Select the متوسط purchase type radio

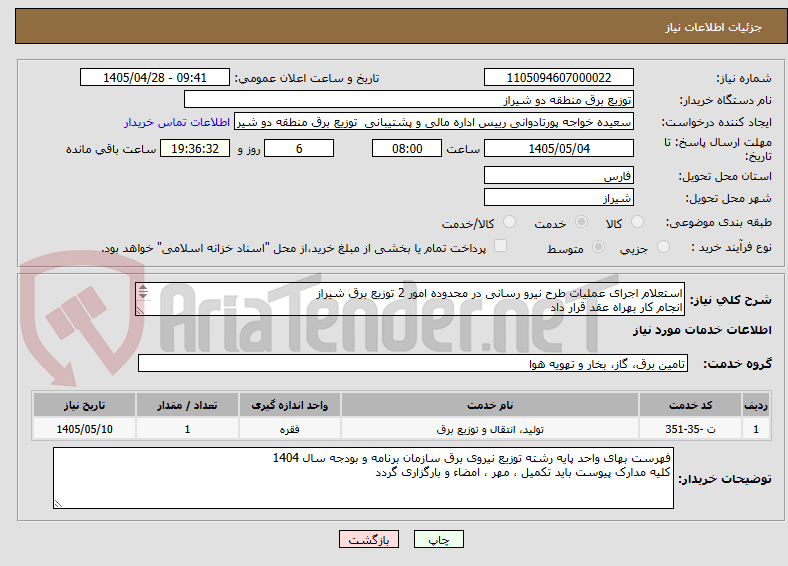(x=598, y=246)
